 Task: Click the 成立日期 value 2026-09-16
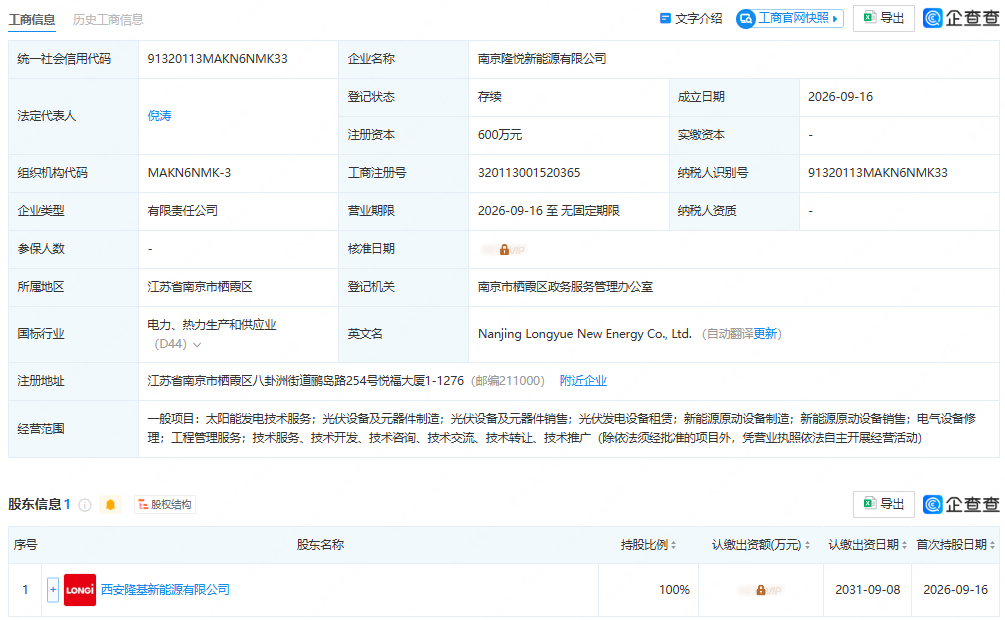click(x=840, y=97)
